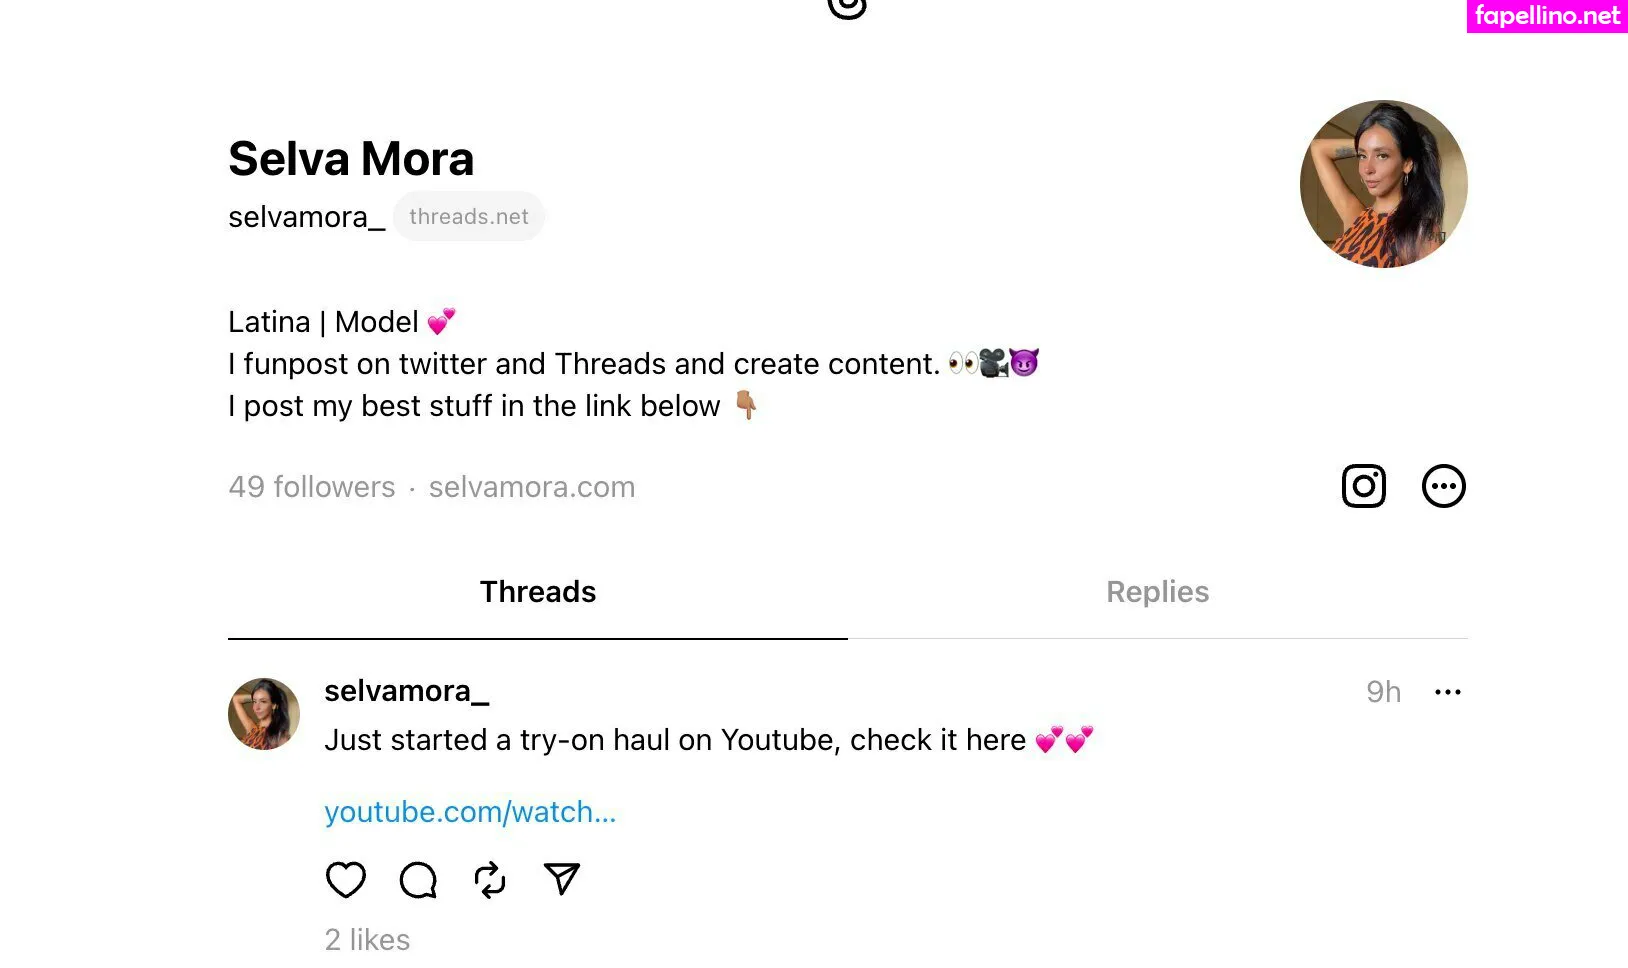This screenshot has width=1628, height=968.
Task: Open the youtube.com/watch link
Action: [x=470, y=812]
